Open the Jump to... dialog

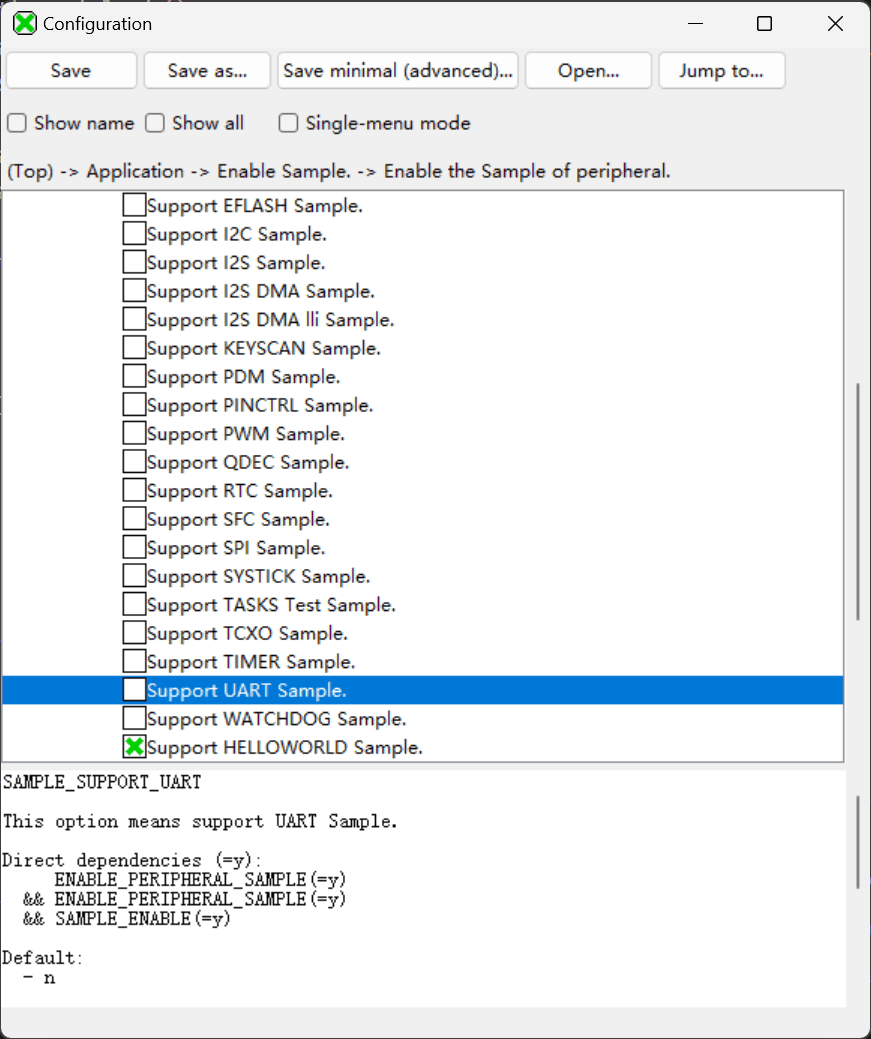coord(720,71)
